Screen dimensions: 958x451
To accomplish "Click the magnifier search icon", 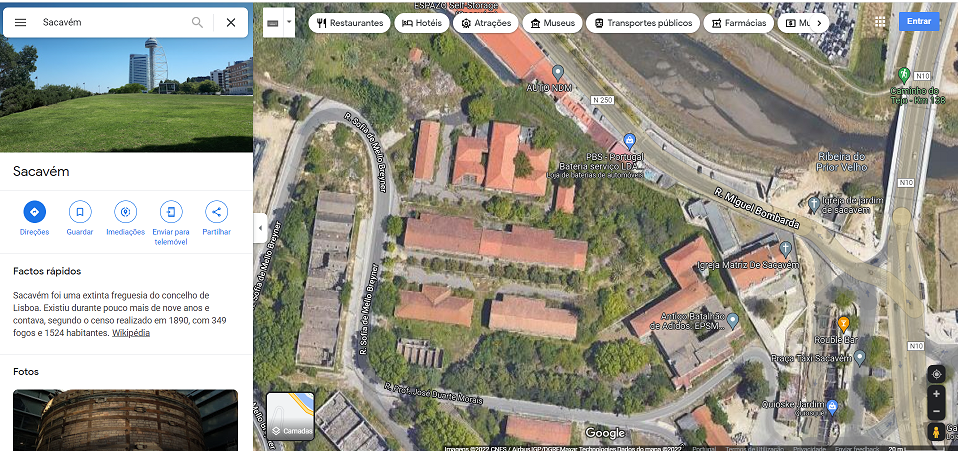I will point(197,23).
